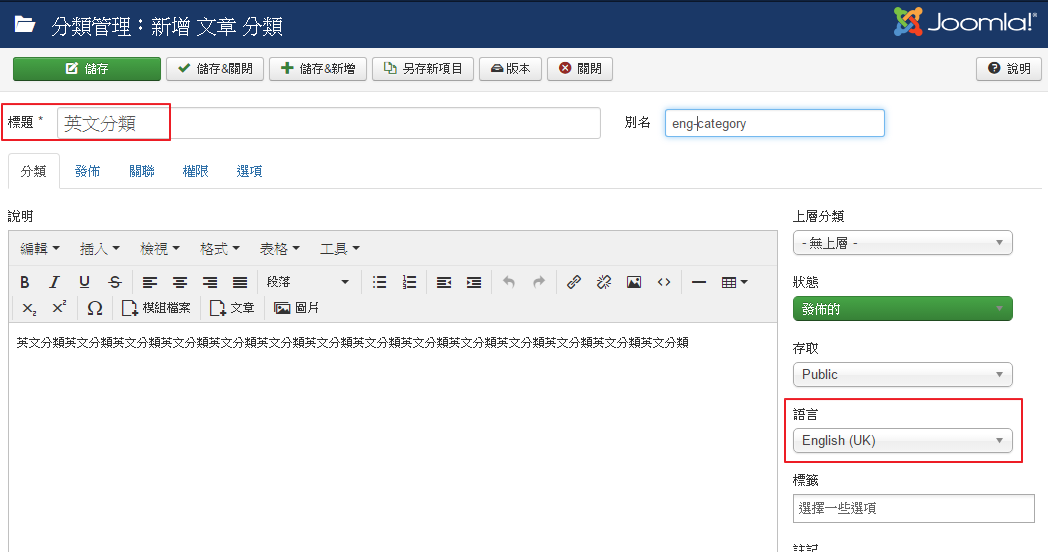Toggle Underline text formatting

[x=85, y=282]
